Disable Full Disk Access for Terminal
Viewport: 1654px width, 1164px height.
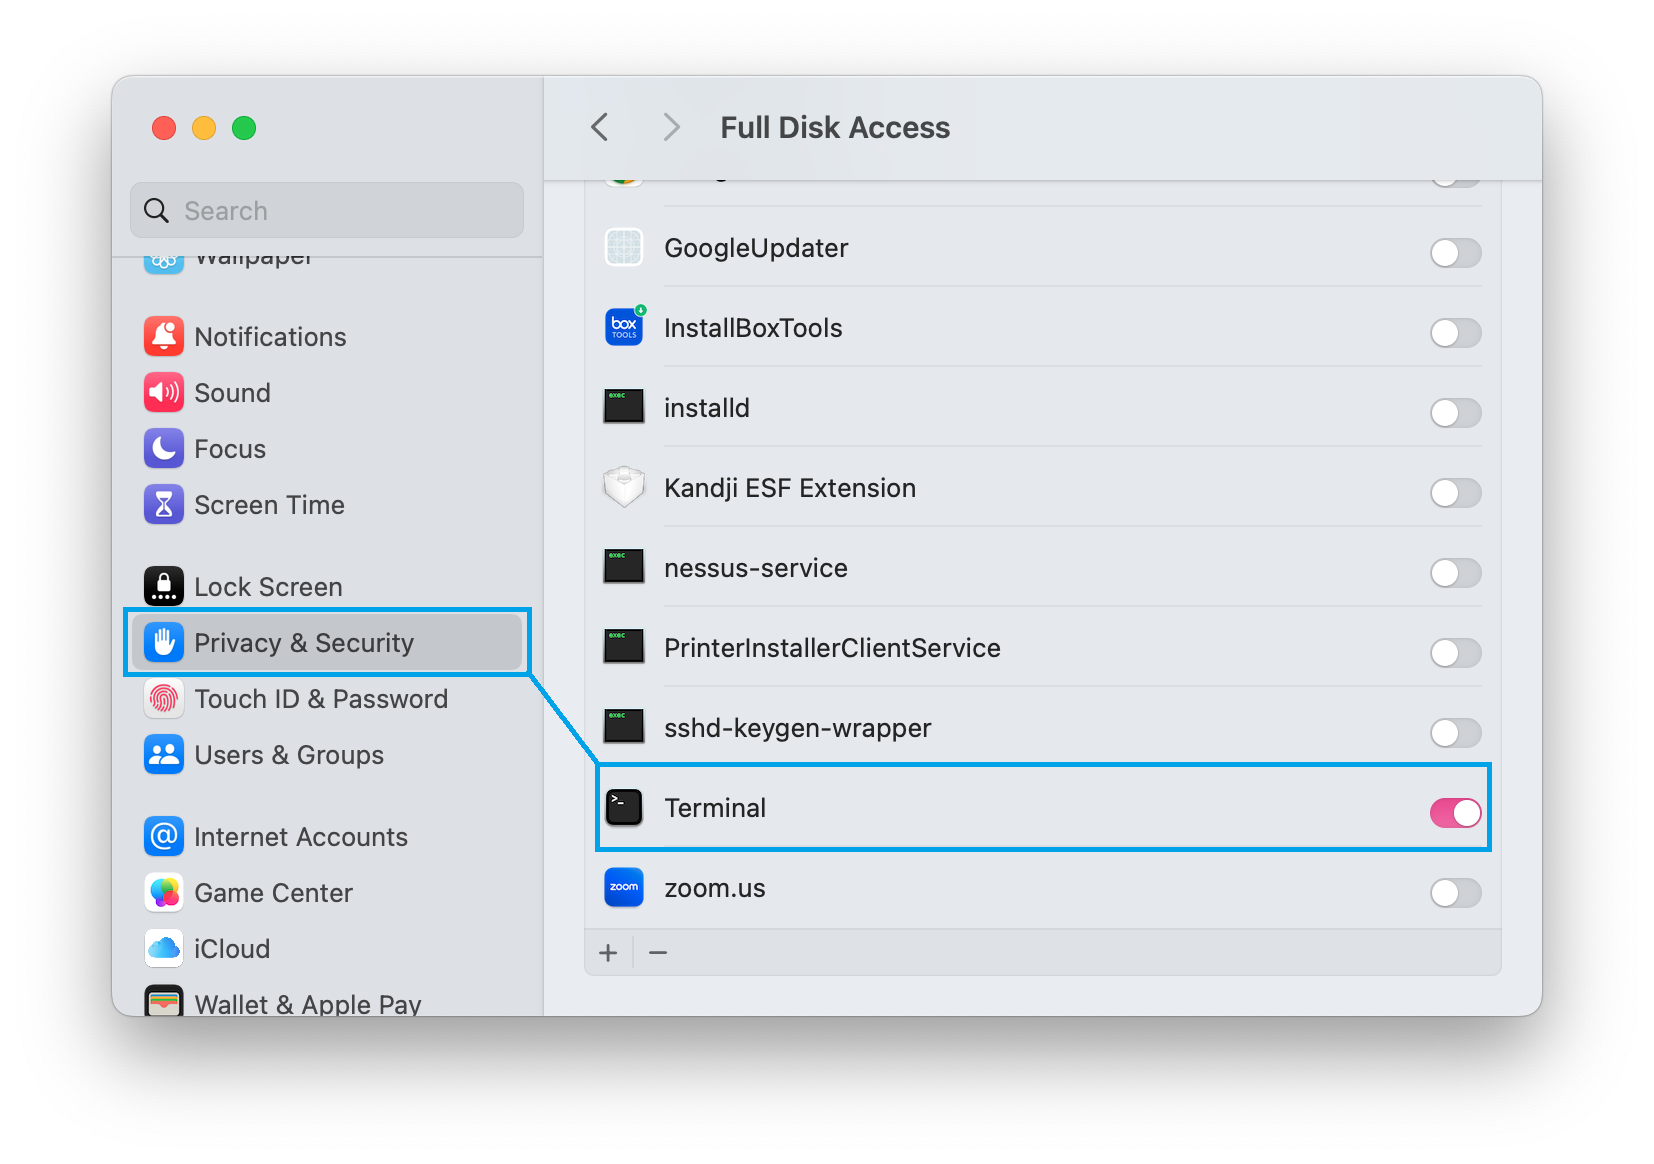point(1455,813)
